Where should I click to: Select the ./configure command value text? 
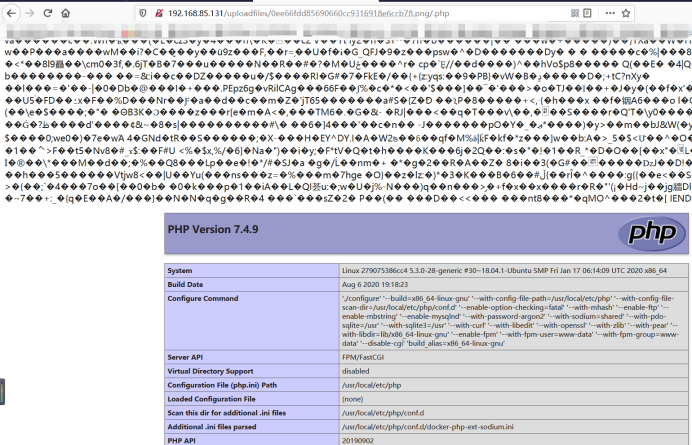point(511,321)
